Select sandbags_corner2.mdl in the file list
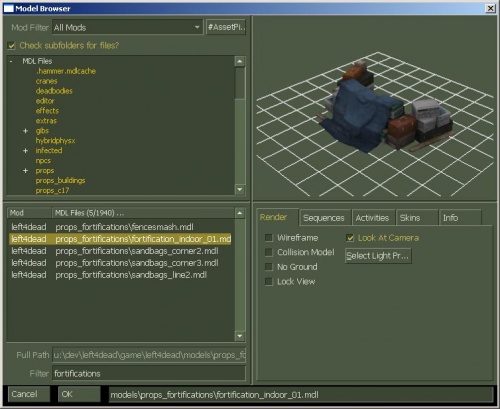The width and height of the screenshot is (500, 409). tap(120, 251)
